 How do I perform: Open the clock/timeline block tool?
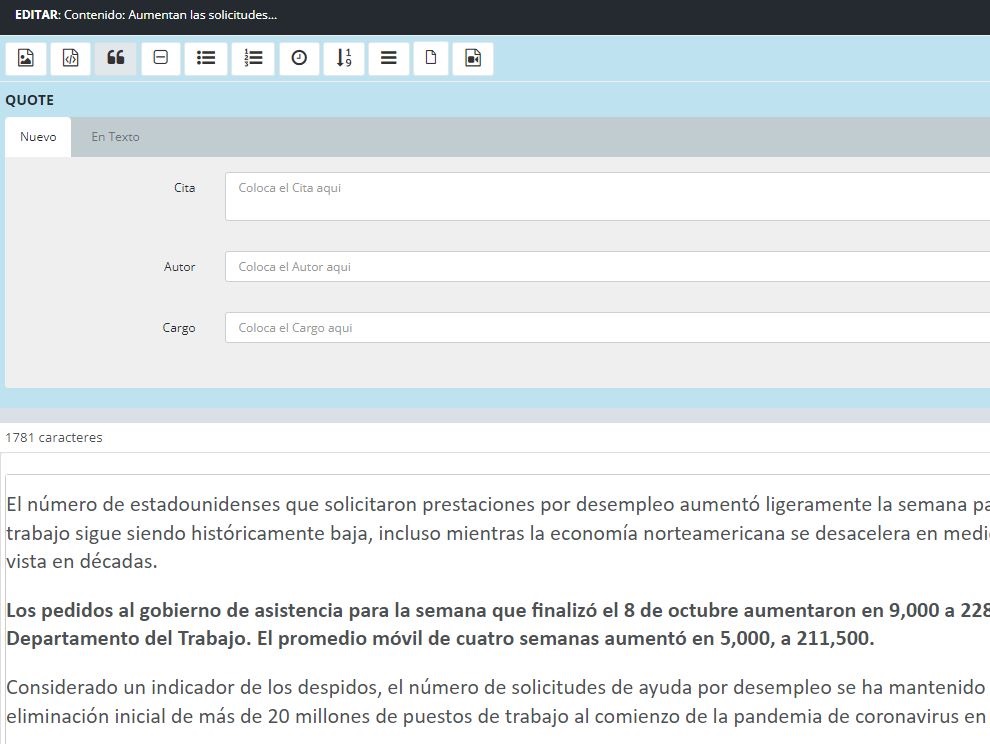pyautogui.click(x=298, y=58)
